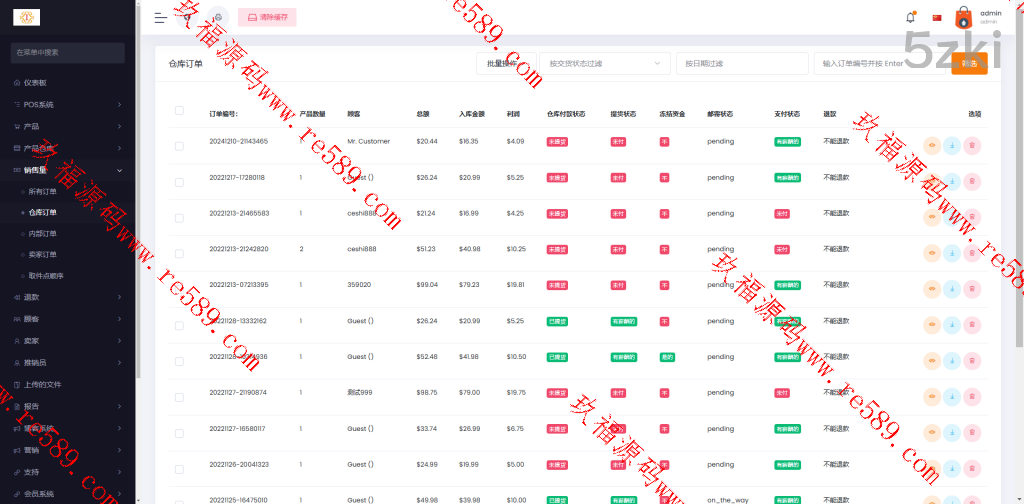
Task: Click the admin shopping bag avatar
Action: pos(963,17)
